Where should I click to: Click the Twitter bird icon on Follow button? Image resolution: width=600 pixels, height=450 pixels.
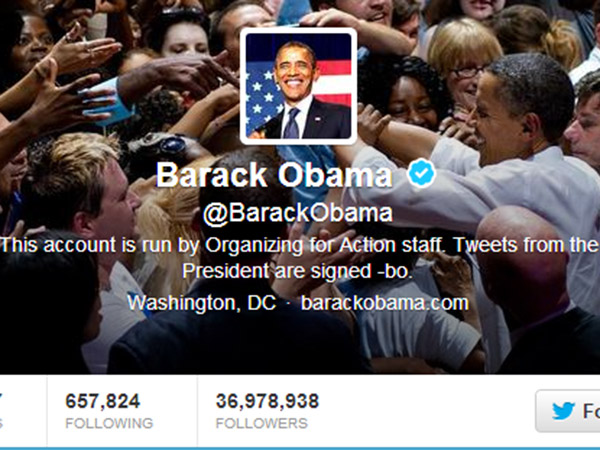coord(563,411)
